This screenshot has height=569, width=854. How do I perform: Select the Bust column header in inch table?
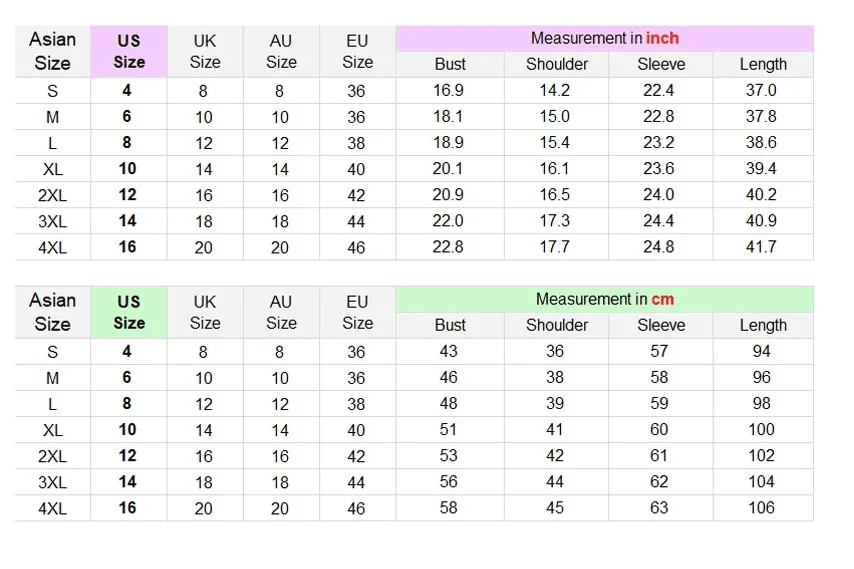[x=450, y=64]
